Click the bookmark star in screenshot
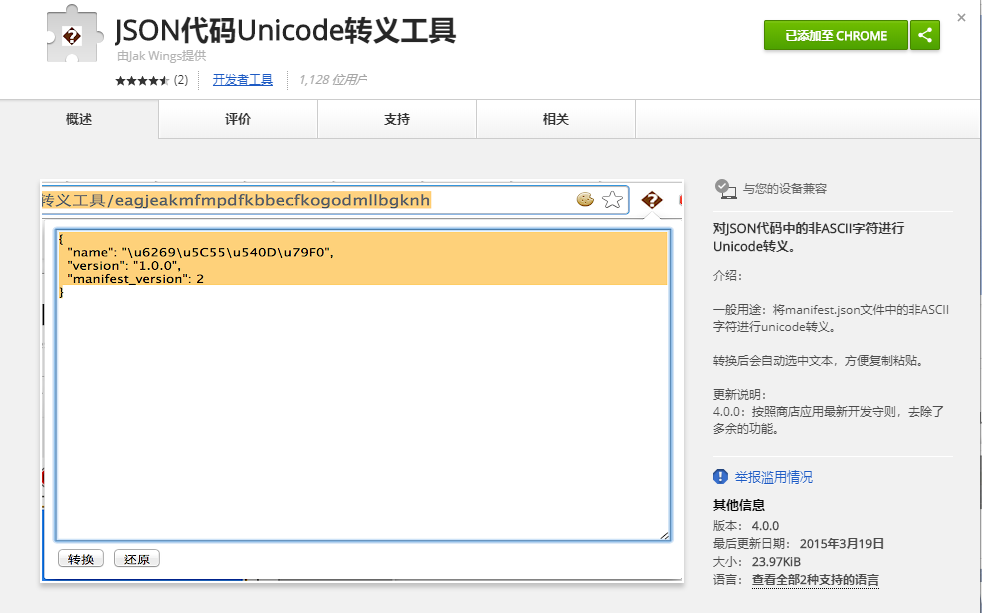Viewport: 982px width, 613px height. pyautogui.click(x=612, y=200)
